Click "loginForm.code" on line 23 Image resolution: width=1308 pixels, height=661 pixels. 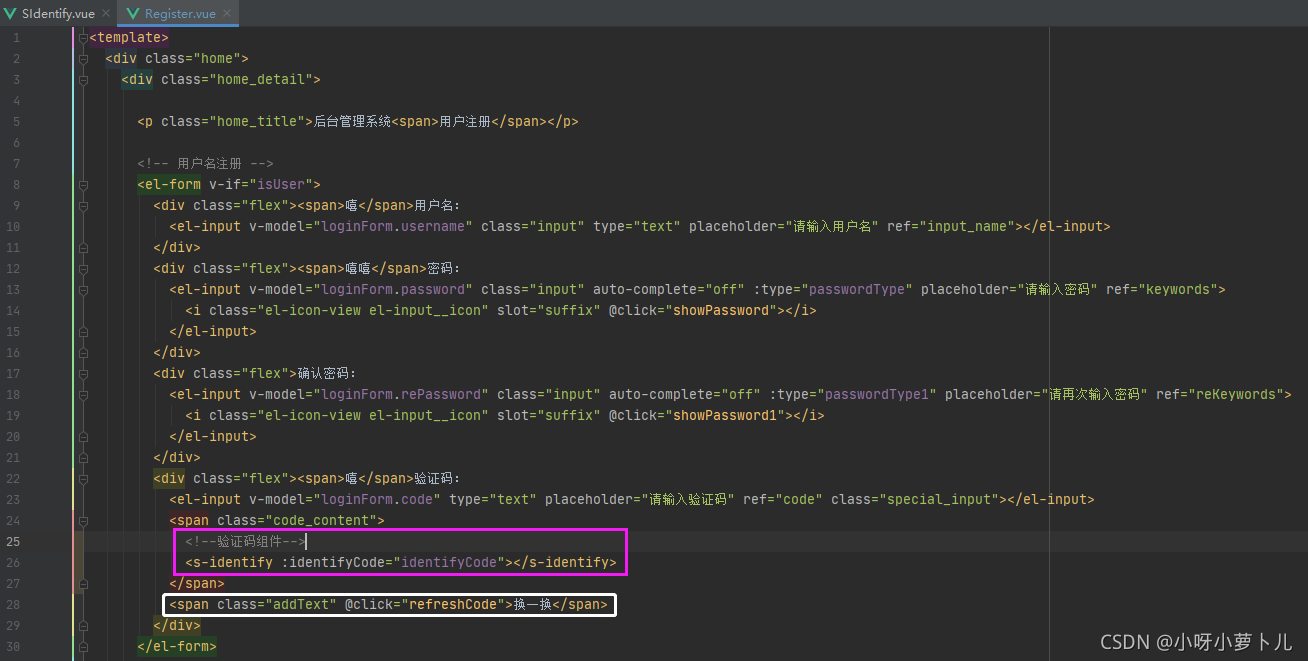click(x=377, y=500)
